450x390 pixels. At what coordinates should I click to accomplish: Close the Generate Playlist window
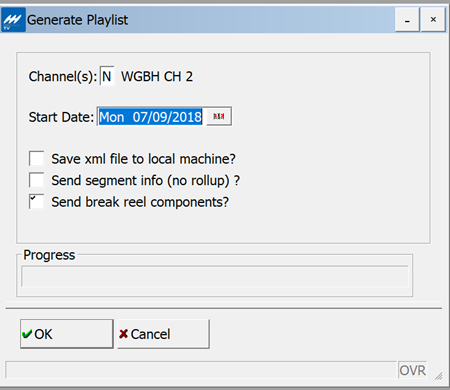[433, 20]
